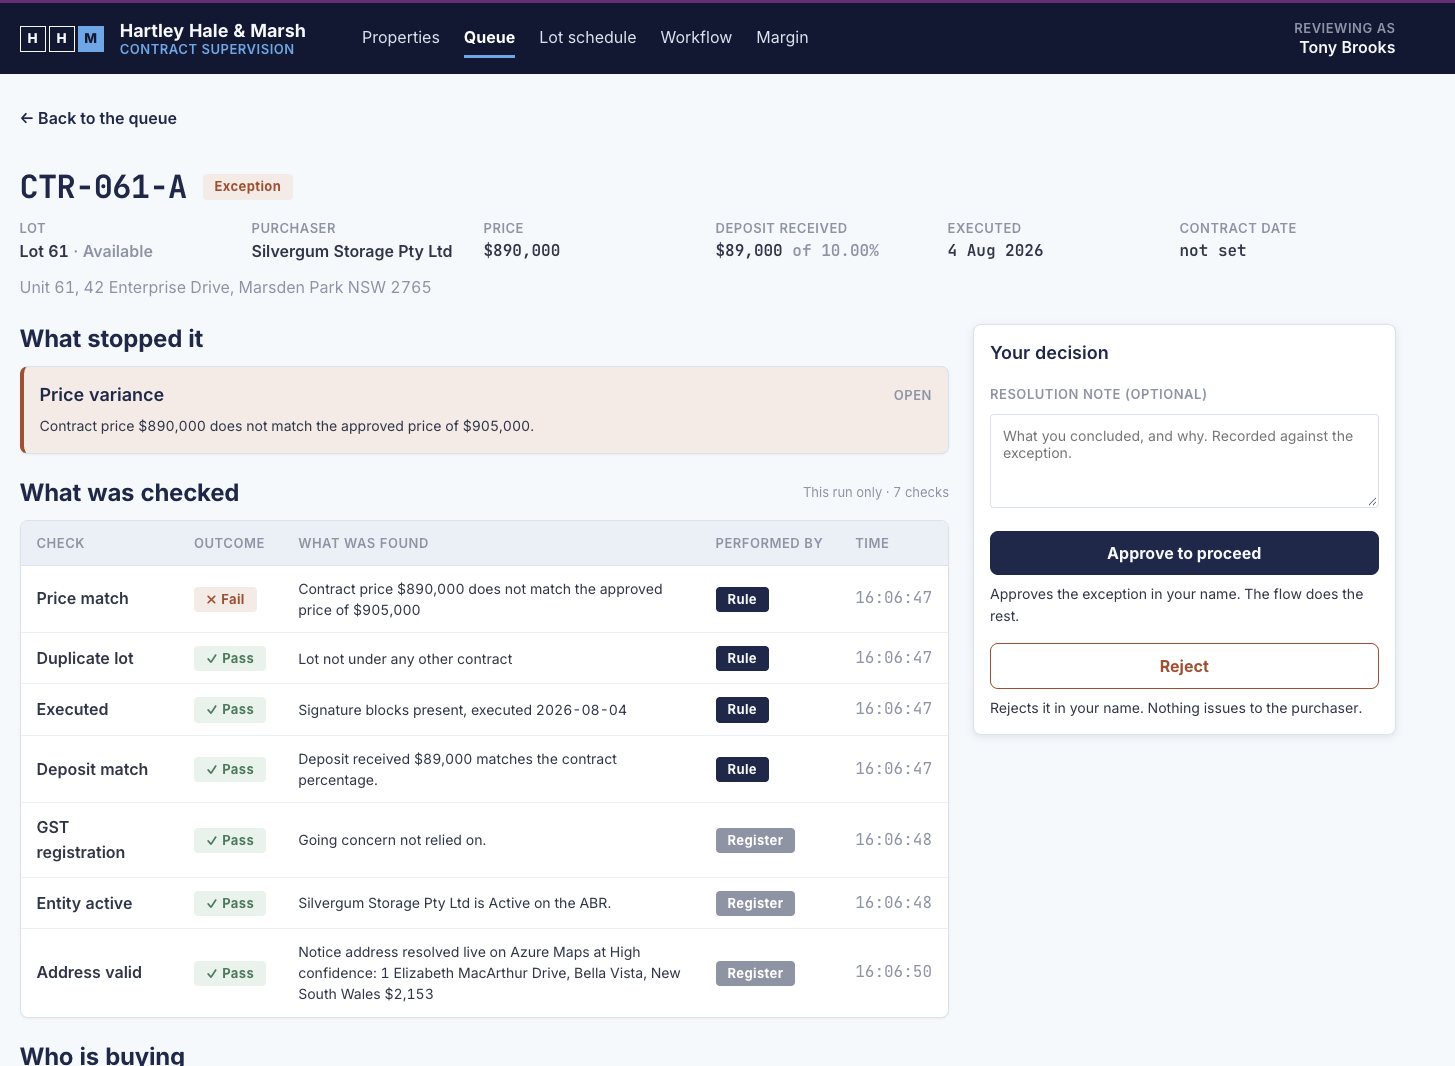Click the Price variance card title
This screenshot has height=1066, width=1455.
coord(102,395)
